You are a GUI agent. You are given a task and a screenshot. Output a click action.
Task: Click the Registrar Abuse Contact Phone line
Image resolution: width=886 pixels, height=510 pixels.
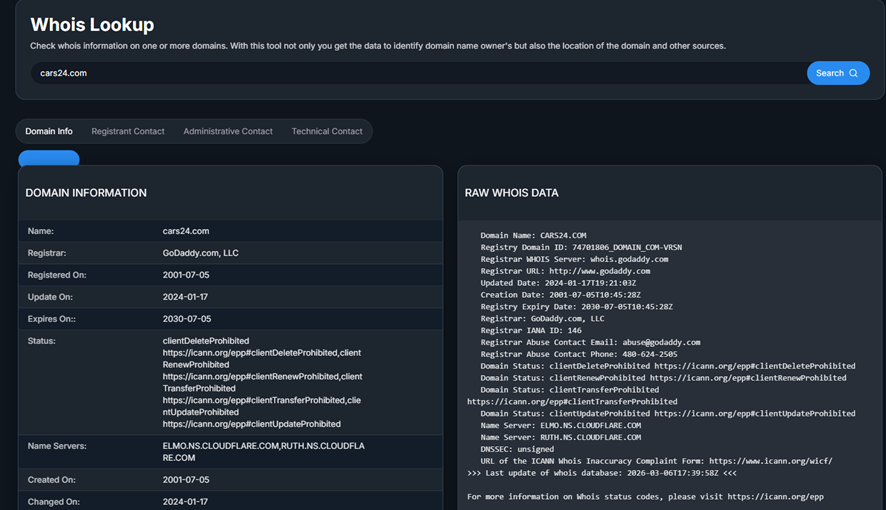579,354
